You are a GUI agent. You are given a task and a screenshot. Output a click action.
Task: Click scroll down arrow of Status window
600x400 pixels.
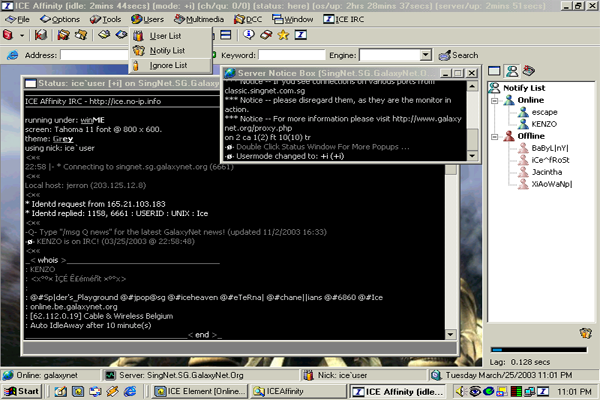point(450,335)
